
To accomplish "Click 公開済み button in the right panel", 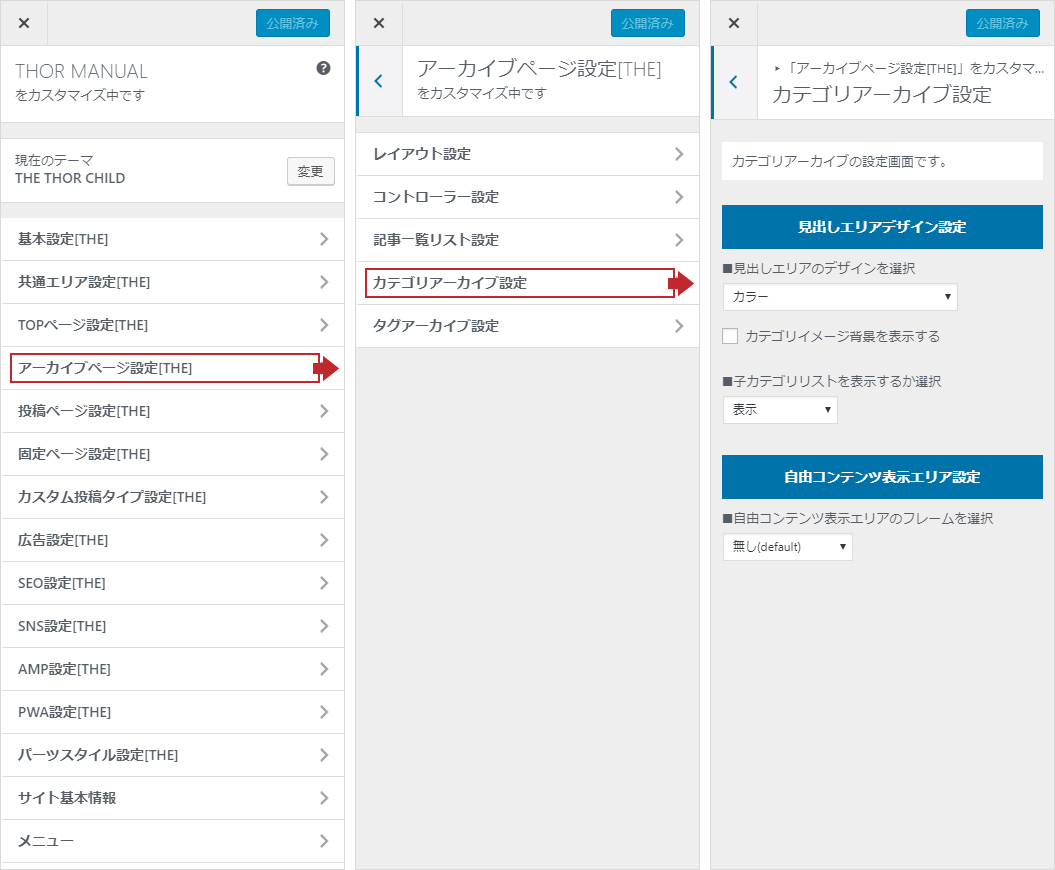I will click(x=1002, y=23).
